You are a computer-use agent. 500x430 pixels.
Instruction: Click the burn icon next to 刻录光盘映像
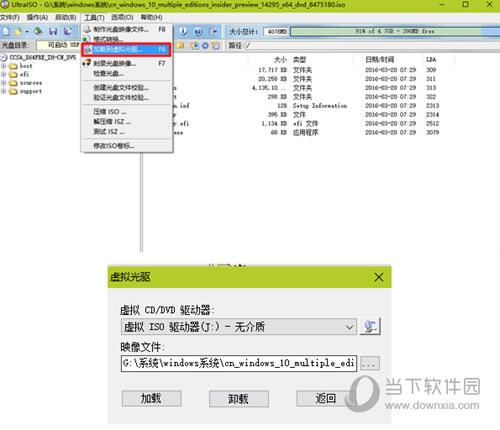[x=87, y=63]
